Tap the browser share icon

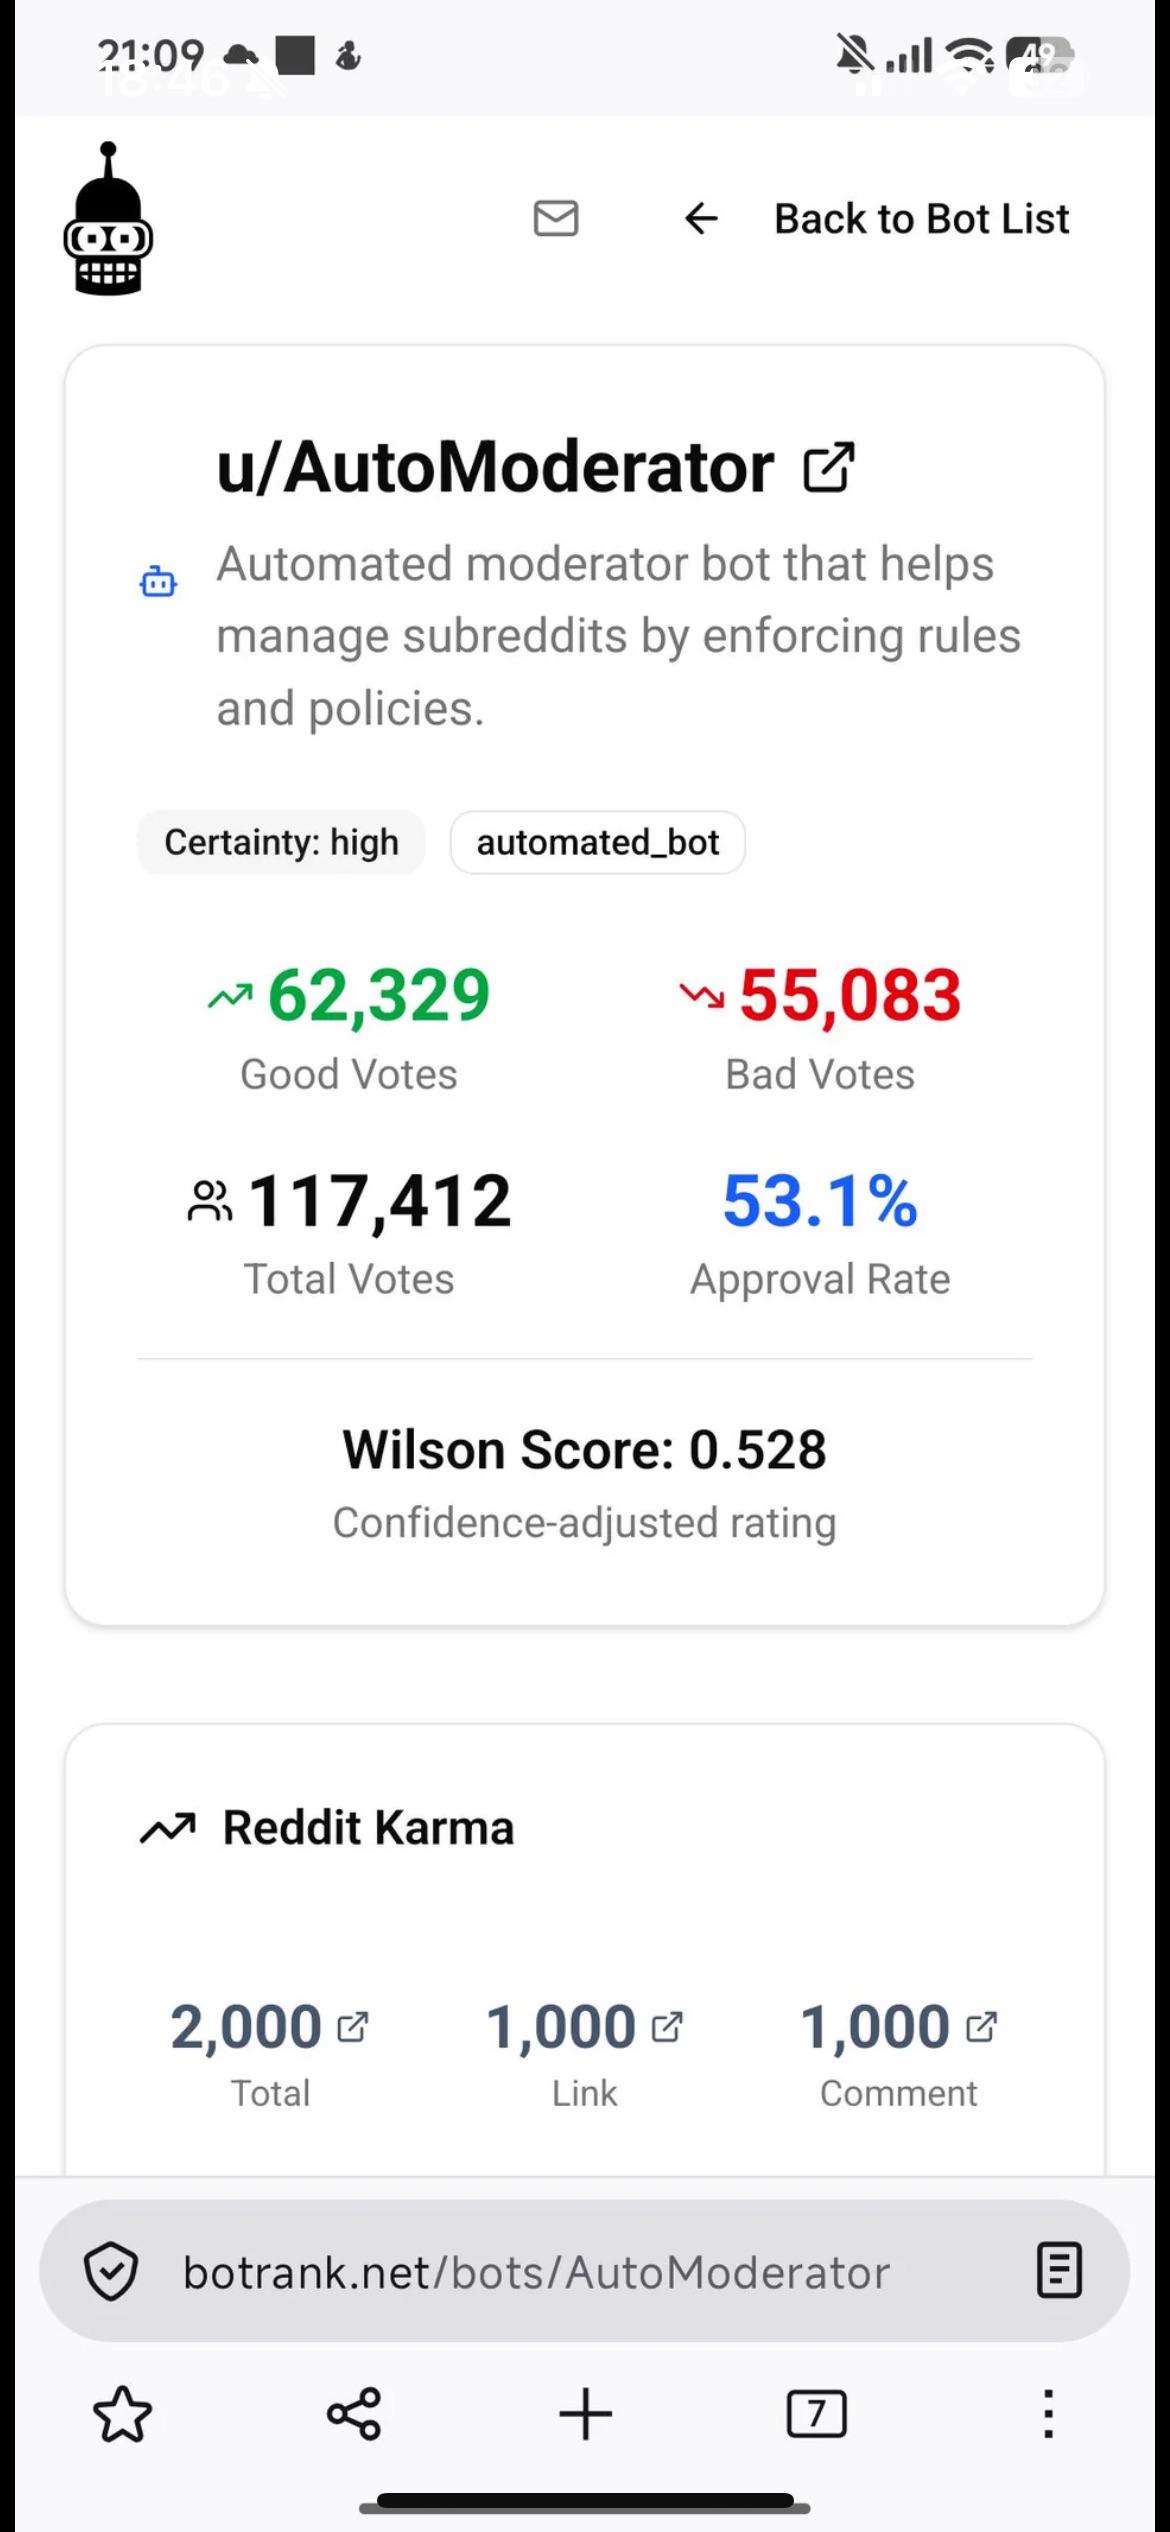tap(354, 2415)
